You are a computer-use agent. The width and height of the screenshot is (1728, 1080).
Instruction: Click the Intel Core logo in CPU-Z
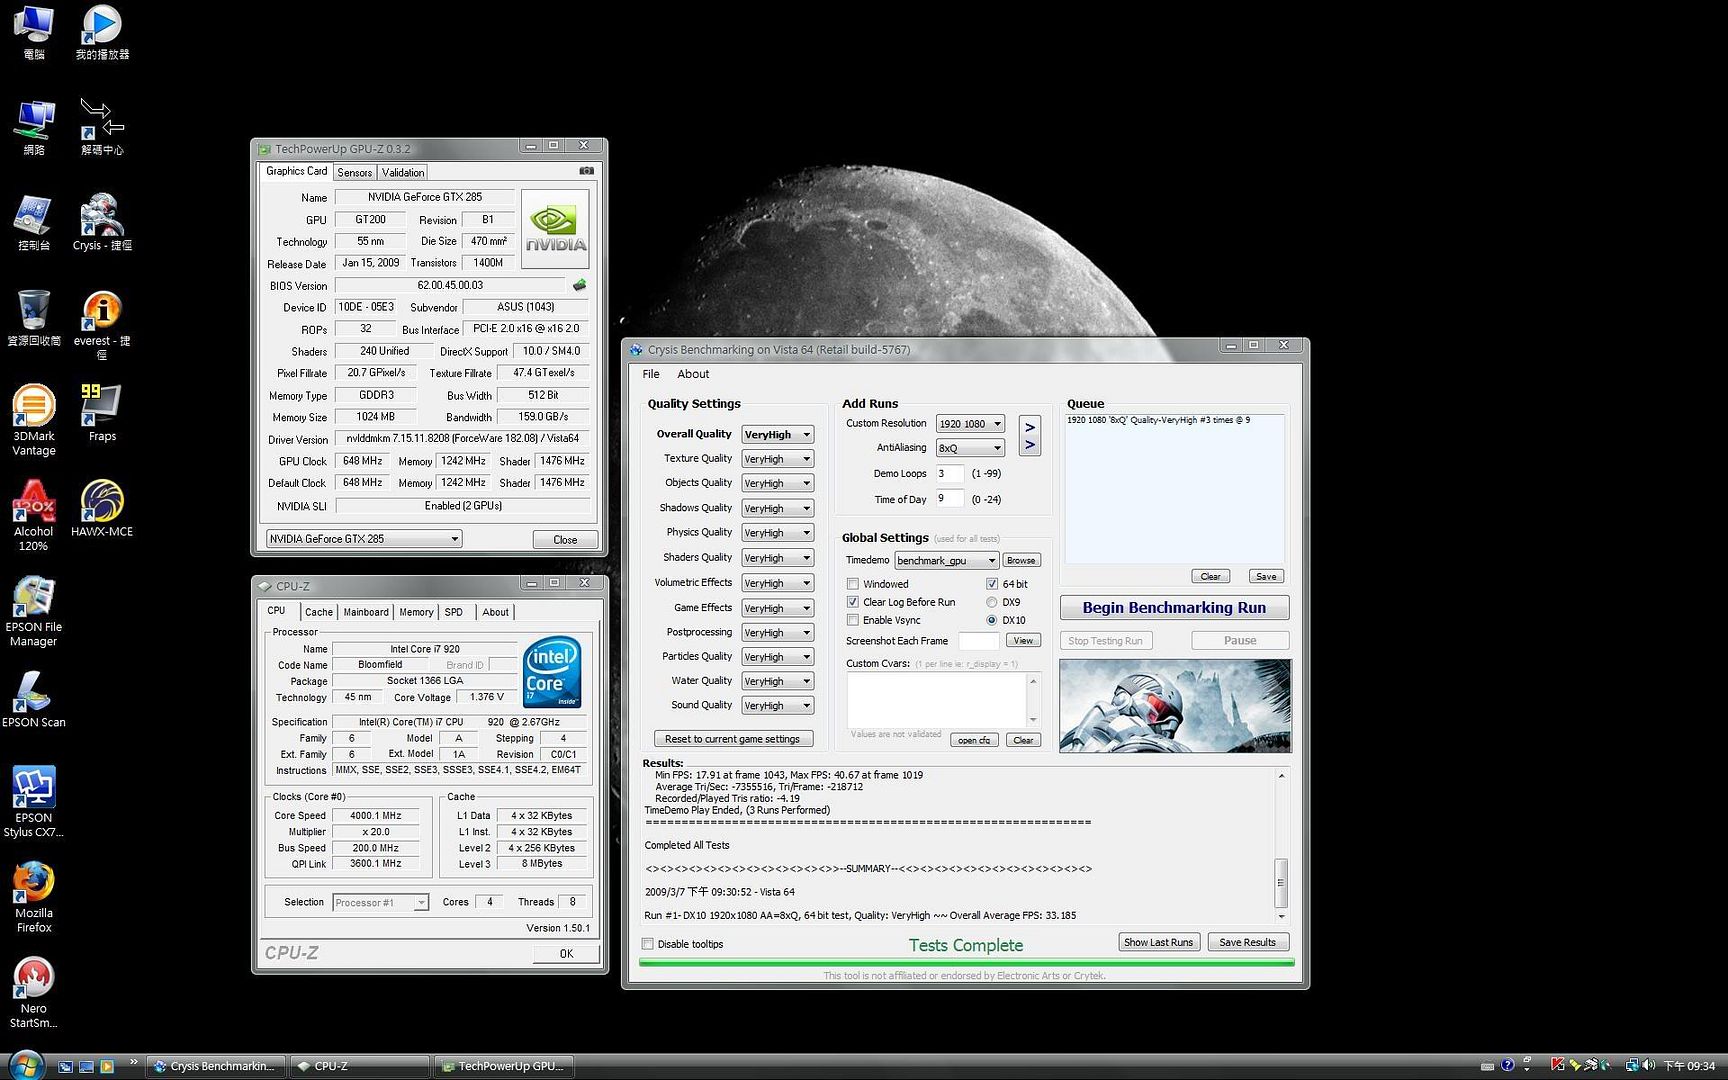pos(552,673)
